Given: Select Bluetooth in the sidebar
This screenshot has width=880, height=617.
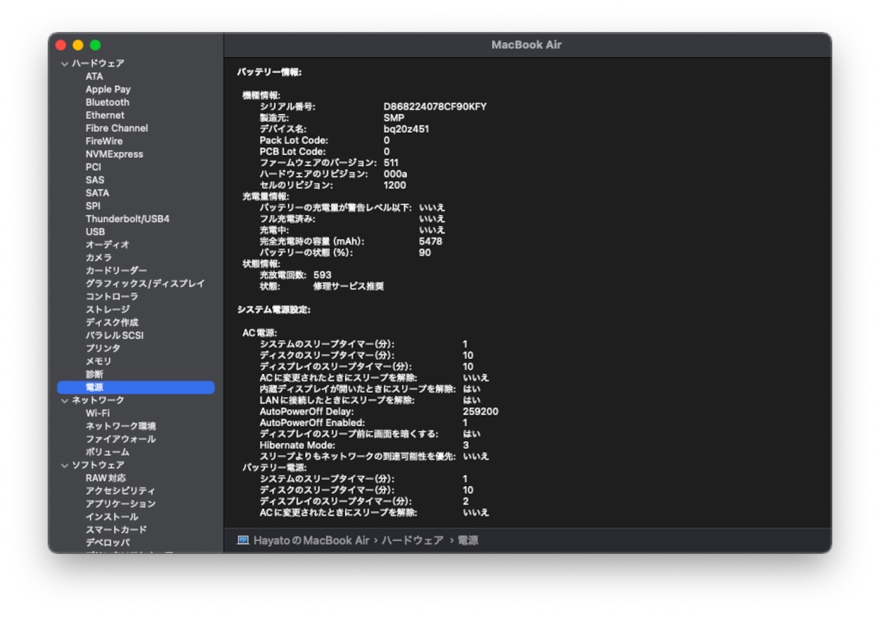Looking at the screenshot, I should 107,102.
